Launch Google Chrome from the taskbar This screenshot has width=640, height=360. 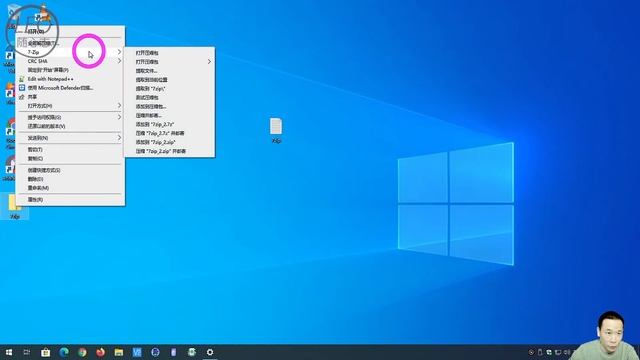pyautogui.click(x=82, y=352)
